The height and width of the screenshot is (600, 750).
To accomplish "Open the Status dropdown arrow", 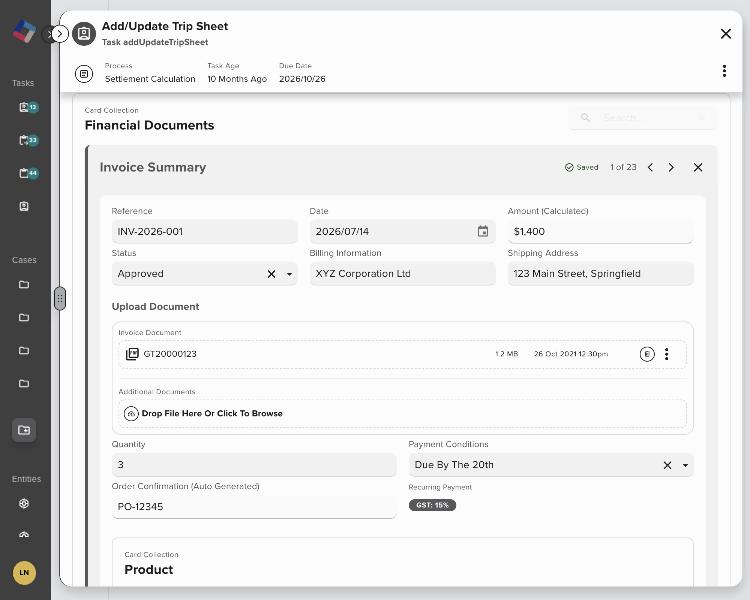I will [x=289, y=274].
